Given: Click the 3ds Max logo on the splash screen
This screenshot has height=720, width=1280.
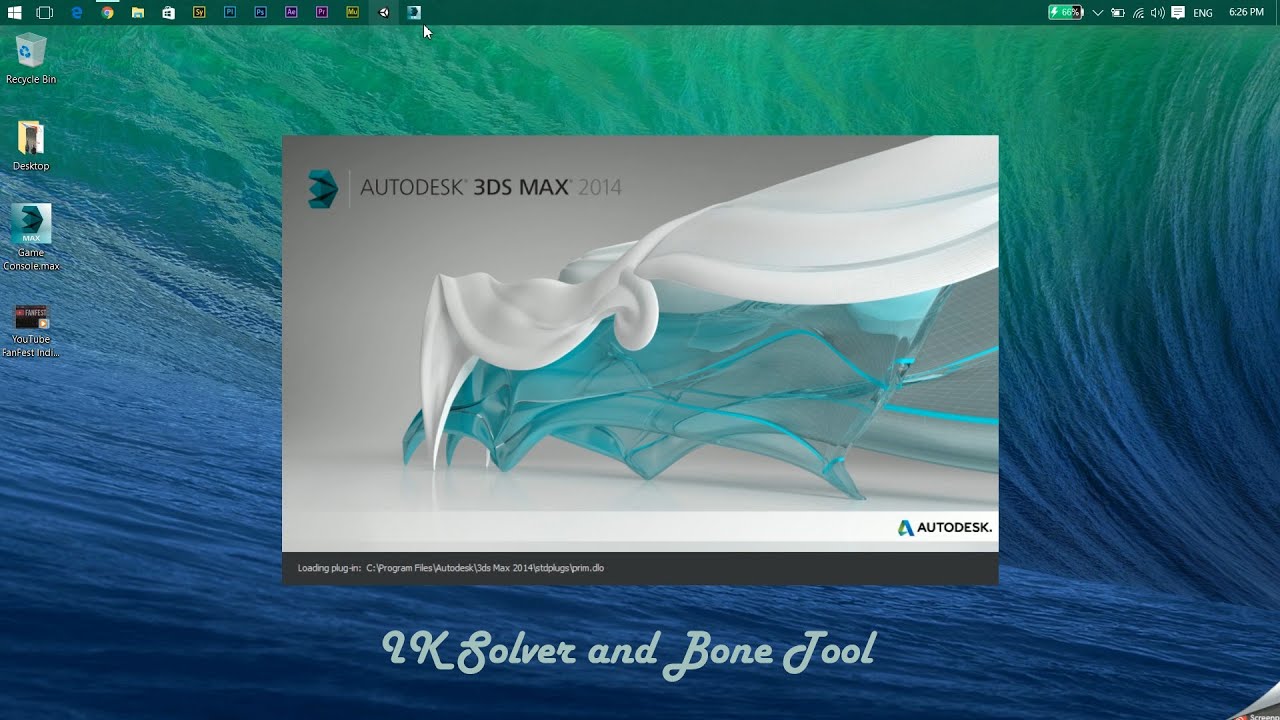Looking at the screenshot, I should click(x=323, y=188).
